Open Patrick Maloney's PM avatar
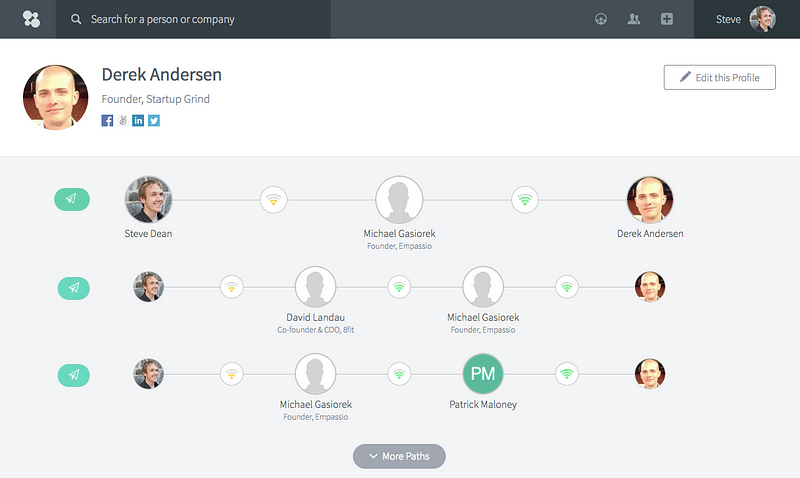Screen dimensions: 800x478 [483, 374]
